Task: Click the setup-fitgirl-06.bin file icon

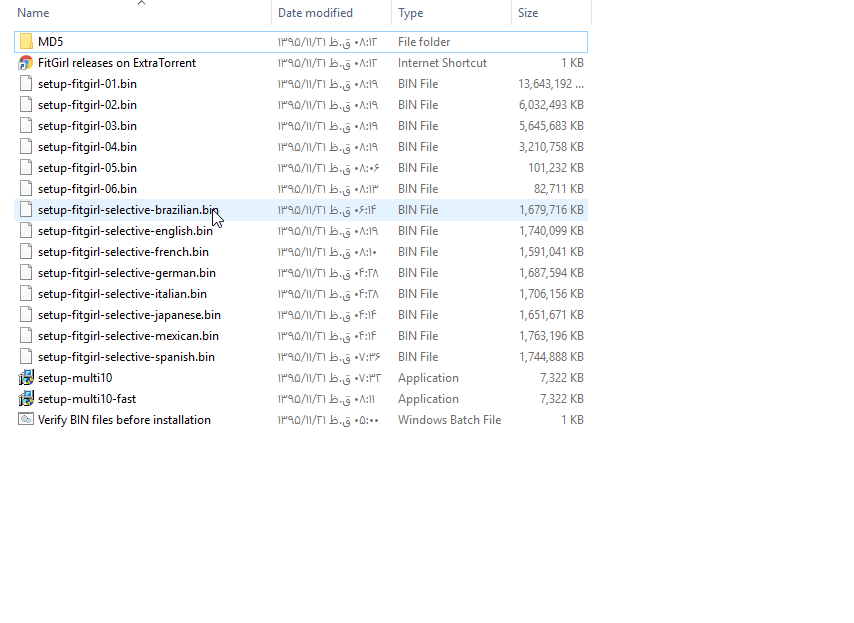Action: 26,189
